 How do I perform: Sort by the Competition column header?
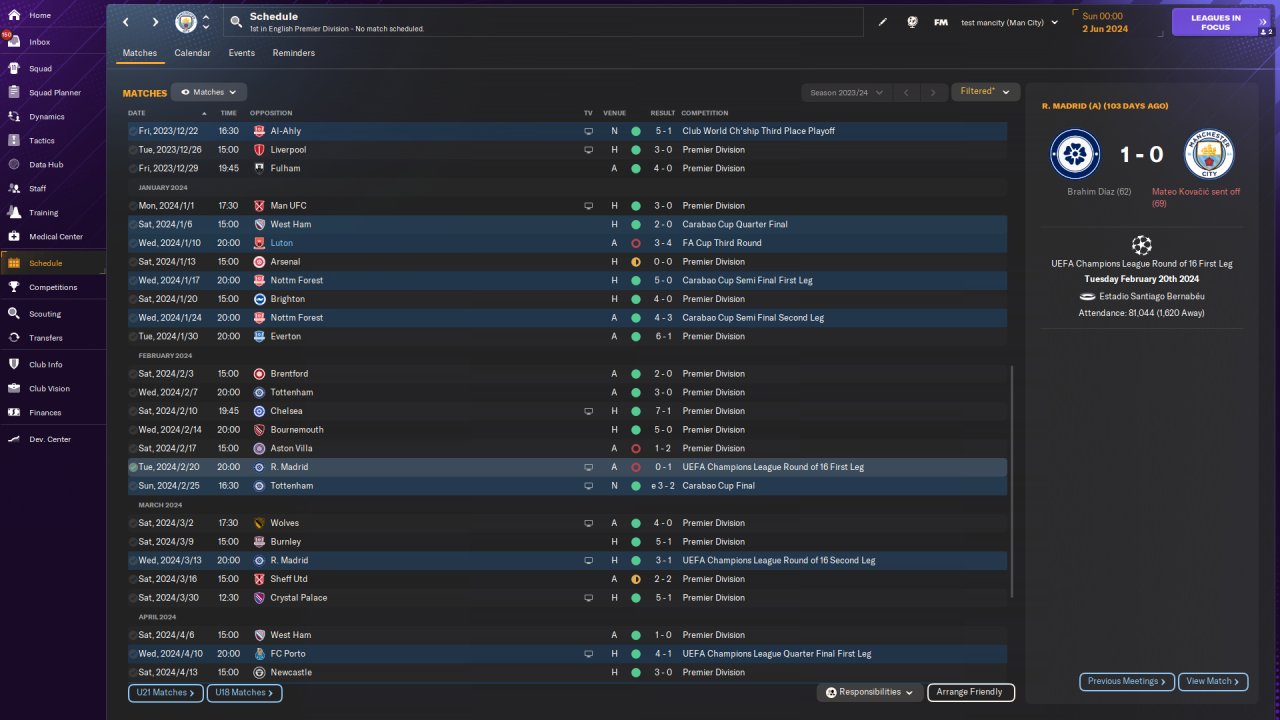[x=705, y=113]
